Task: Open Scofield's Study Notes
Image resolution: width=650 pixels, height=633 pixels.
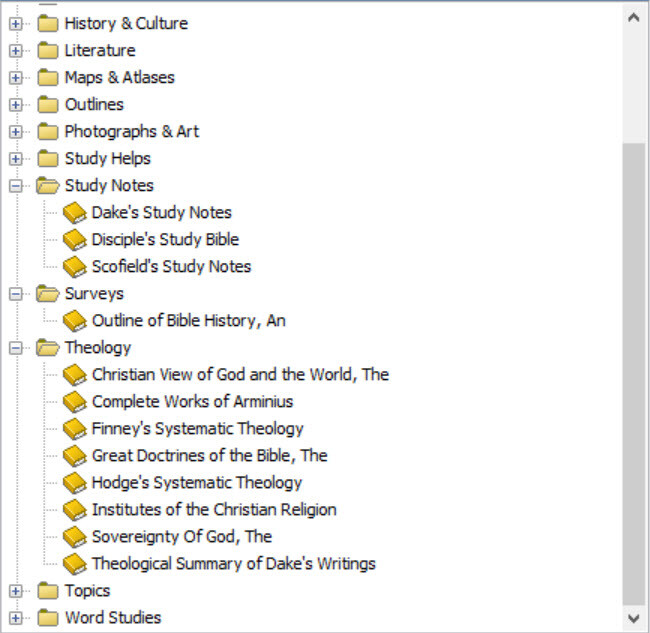Action: 171,267
